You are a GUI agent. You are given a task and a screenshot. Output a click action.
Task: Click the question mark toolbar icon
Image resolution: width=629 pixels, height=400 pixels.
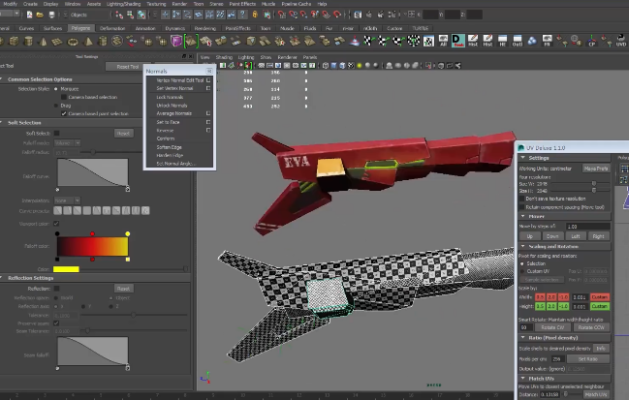[242, 15]
